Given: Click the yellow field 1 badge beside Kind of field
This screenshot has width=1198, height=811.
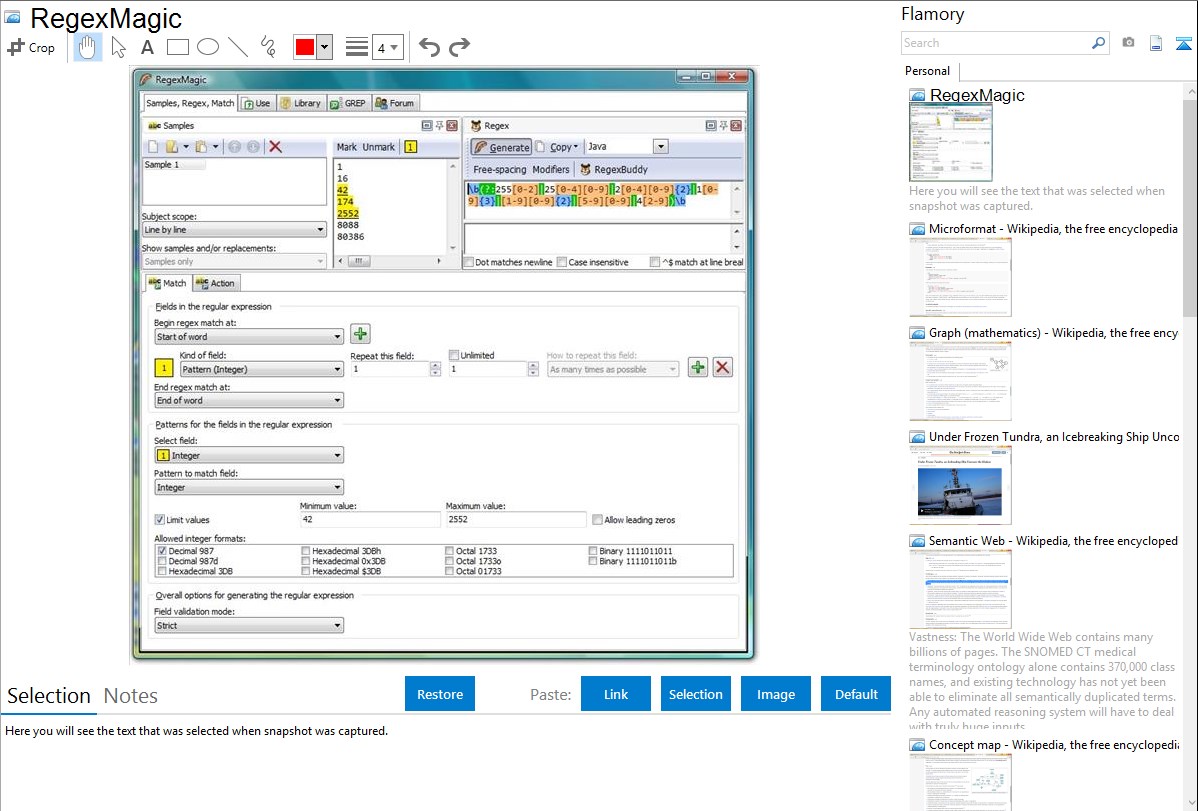Looking at the screenshot, I should point(164,368).
